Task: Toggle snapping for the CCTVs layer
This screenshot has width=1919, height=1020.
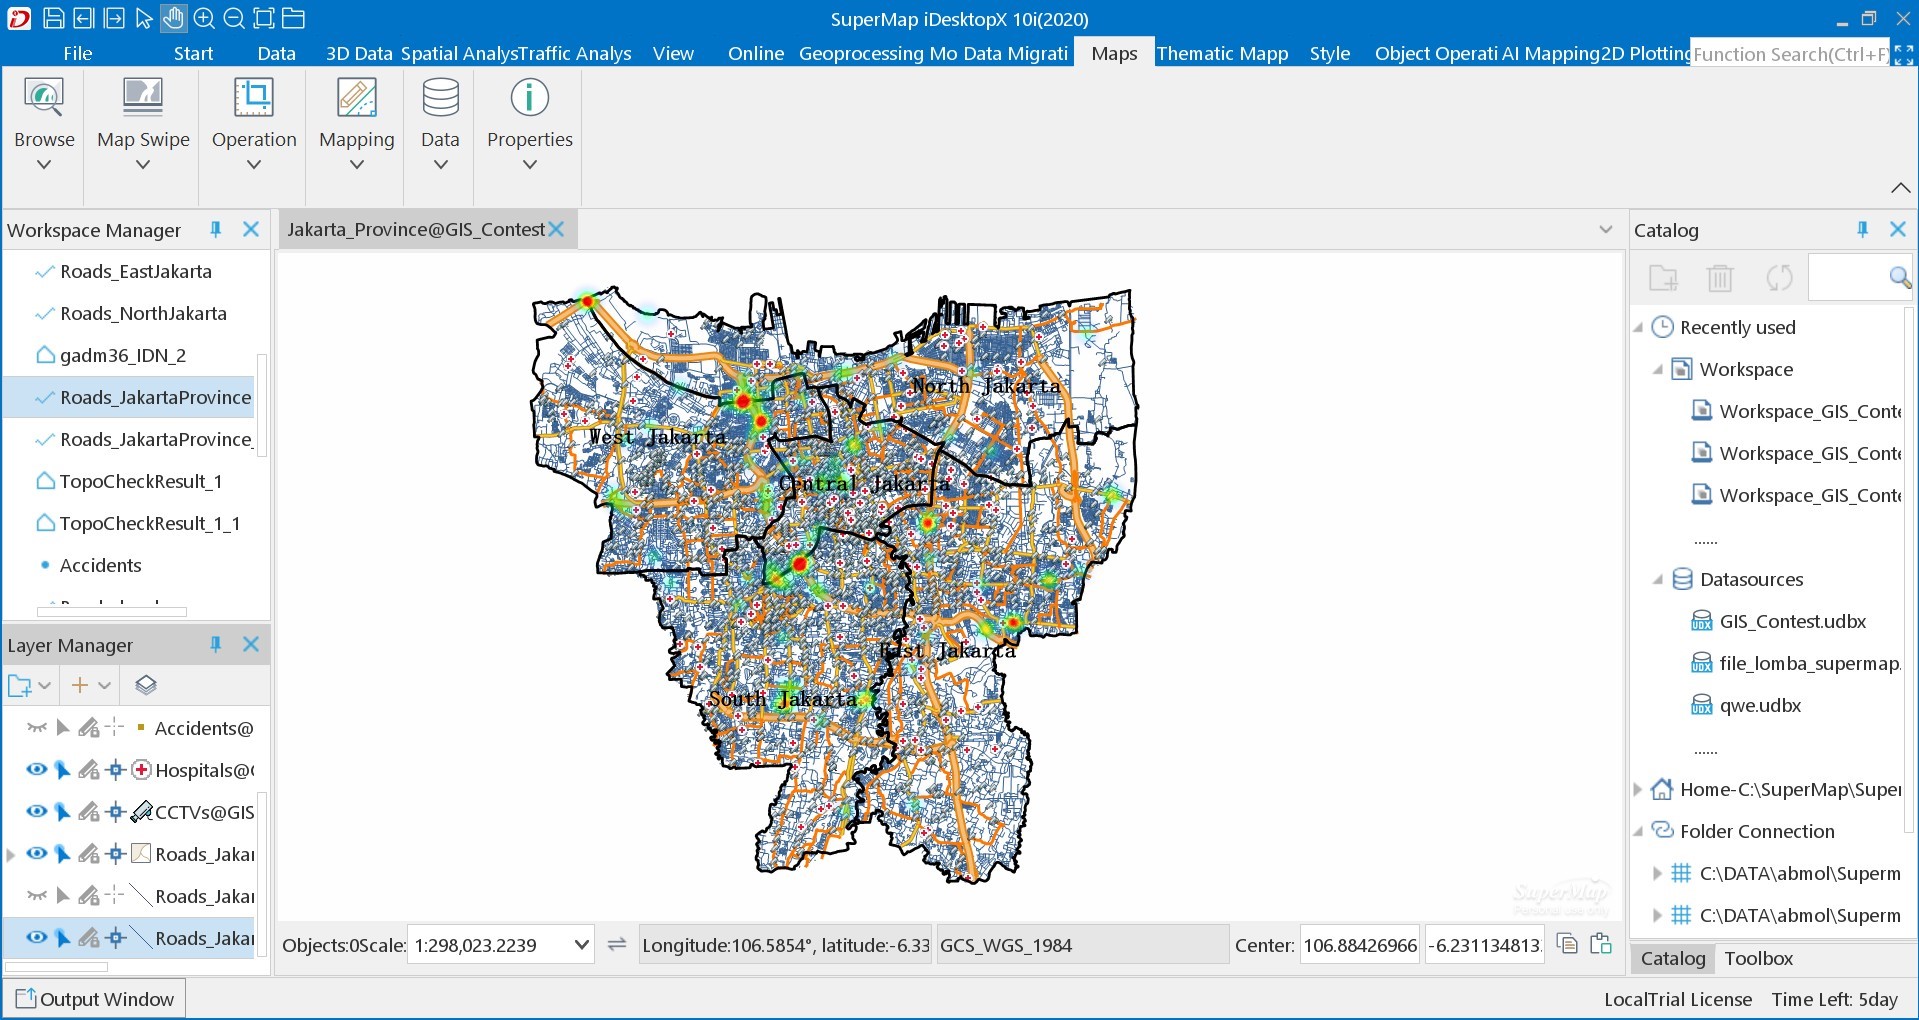Action: coord(116,812)
